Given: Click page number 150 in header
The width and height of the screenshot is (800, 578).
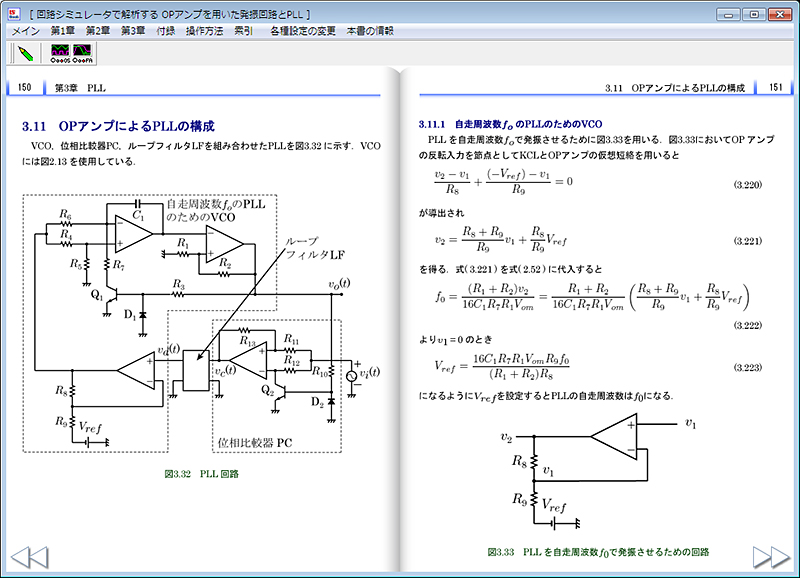Looking at the screenshot, I should 24,87.
